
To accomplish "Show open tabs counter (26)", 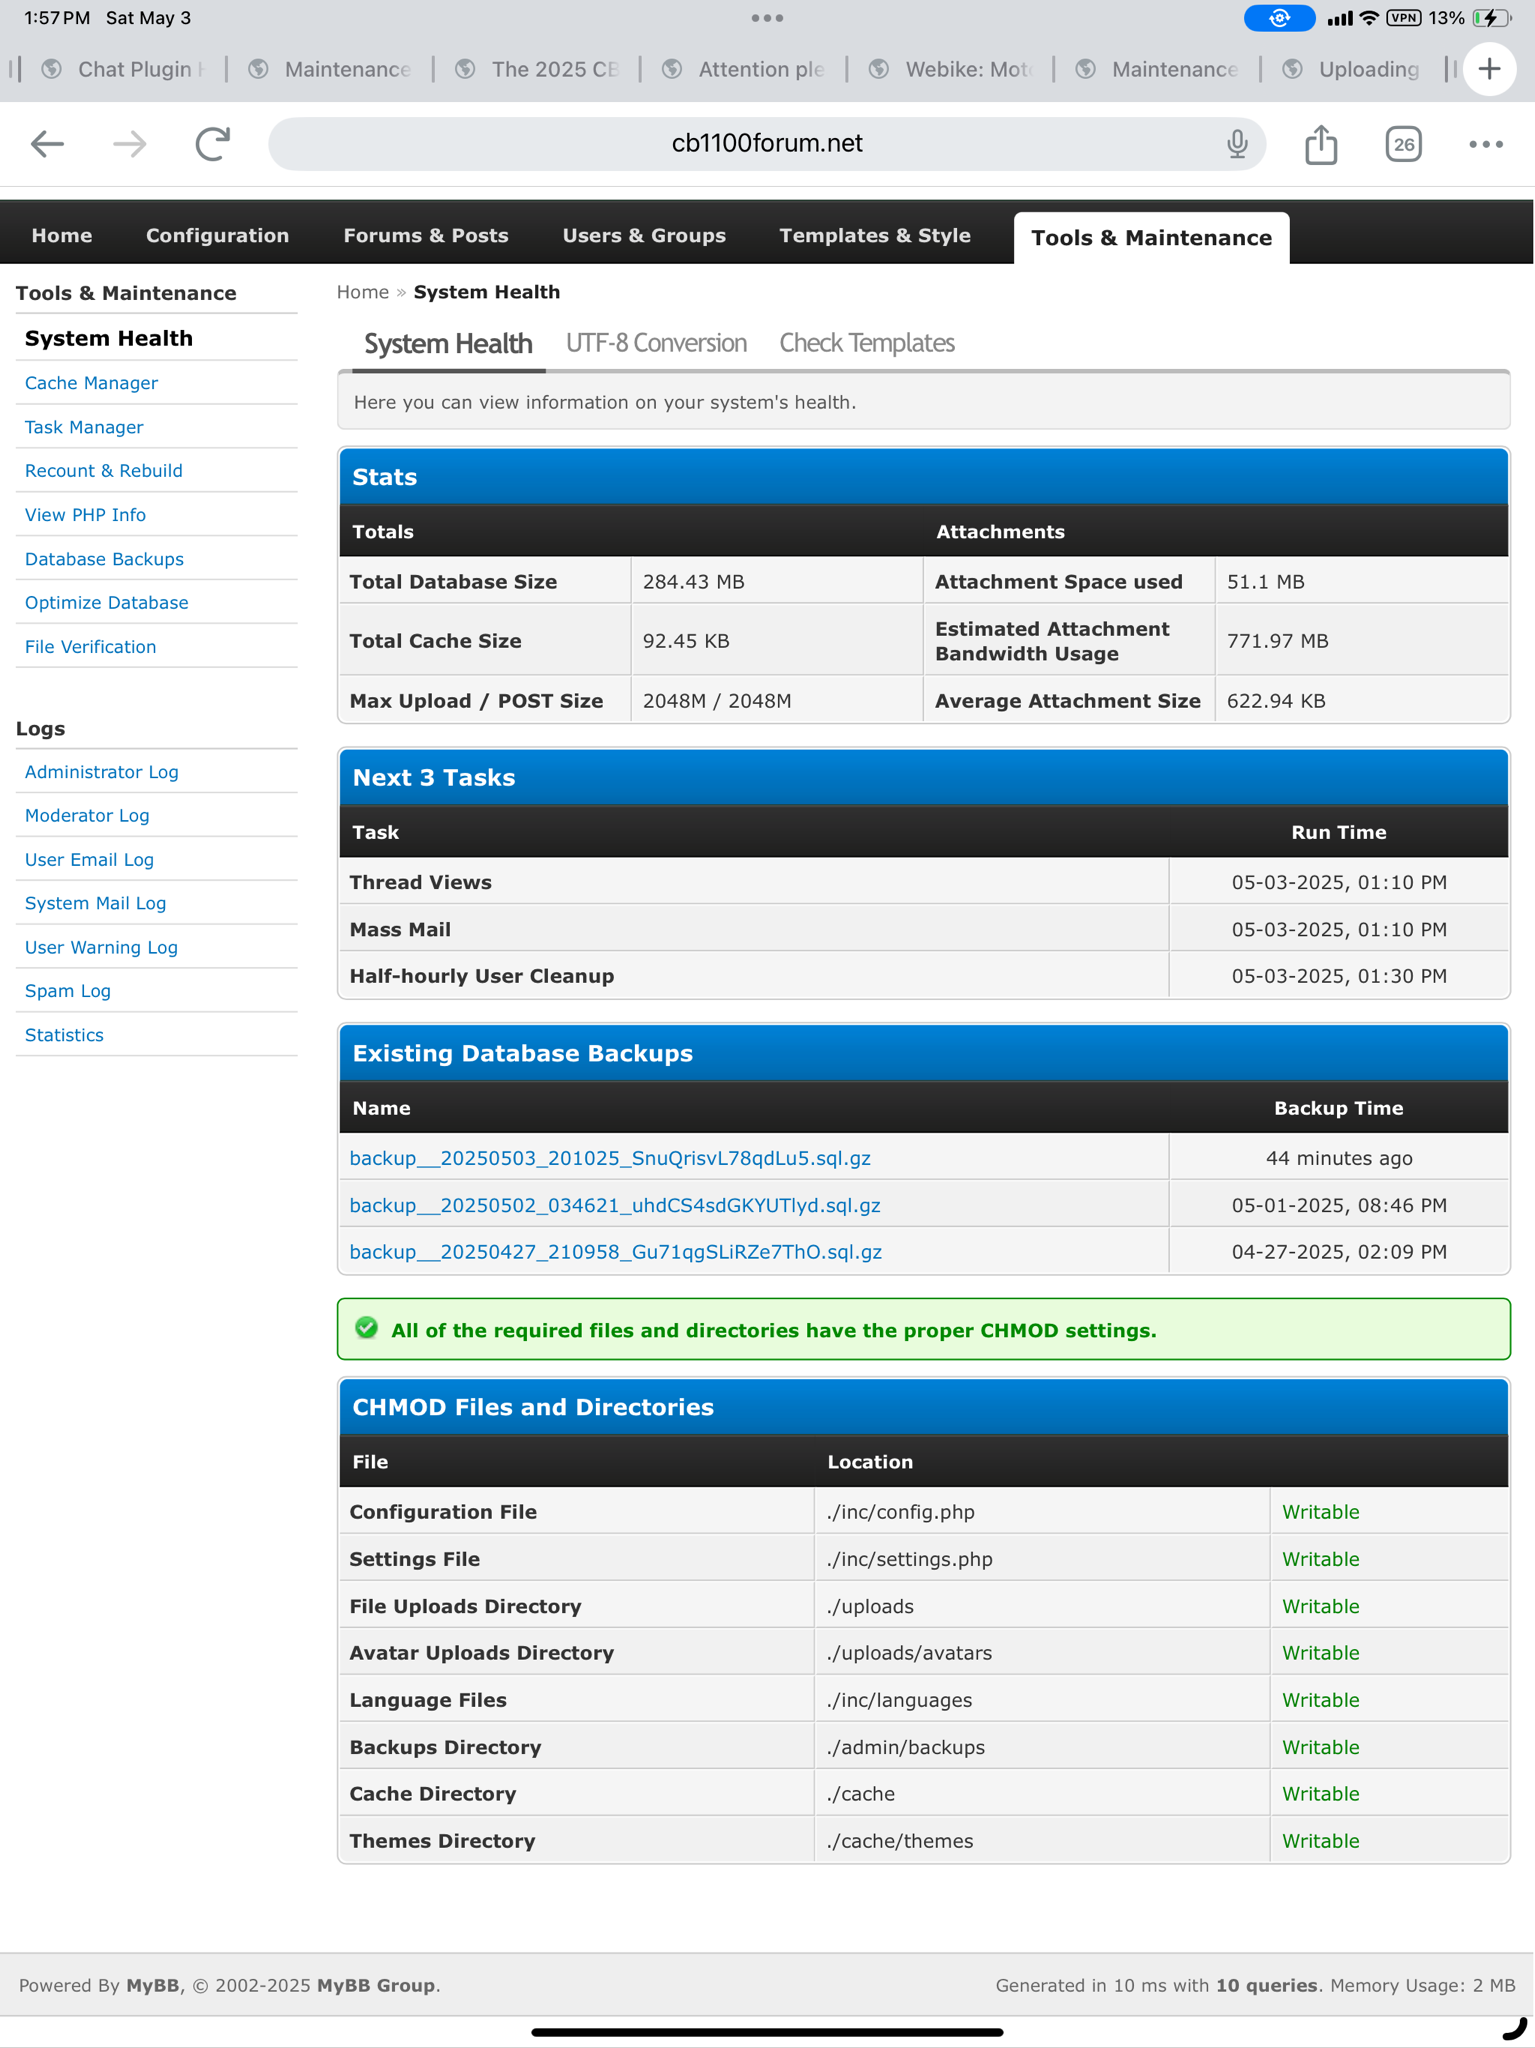I will tap(1403, 144).
